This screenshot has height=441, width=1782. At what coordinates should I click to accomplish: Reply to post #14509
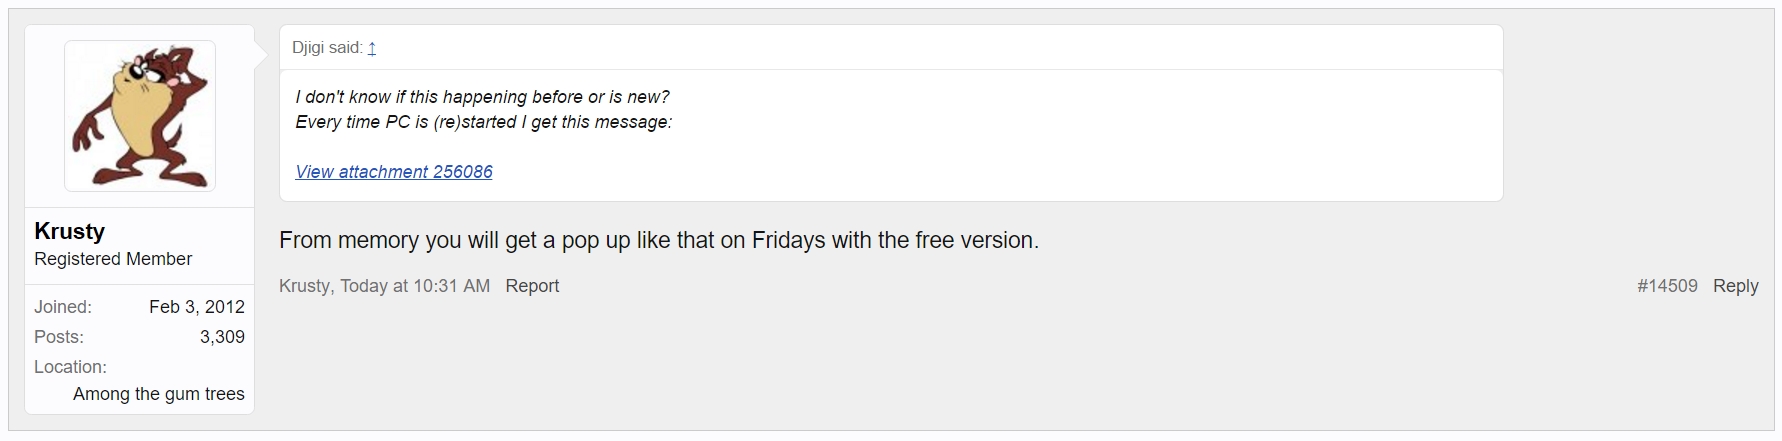(x=1735, y=286)
